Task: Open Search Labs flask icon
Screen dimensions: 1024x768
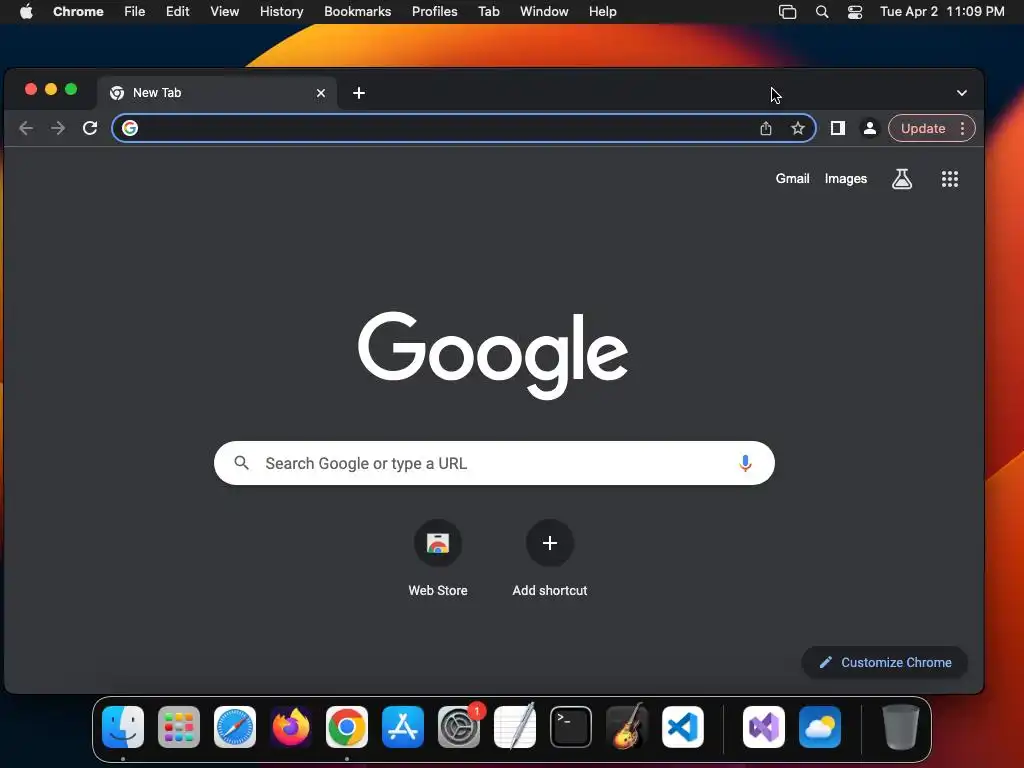Action: (902, 179)
